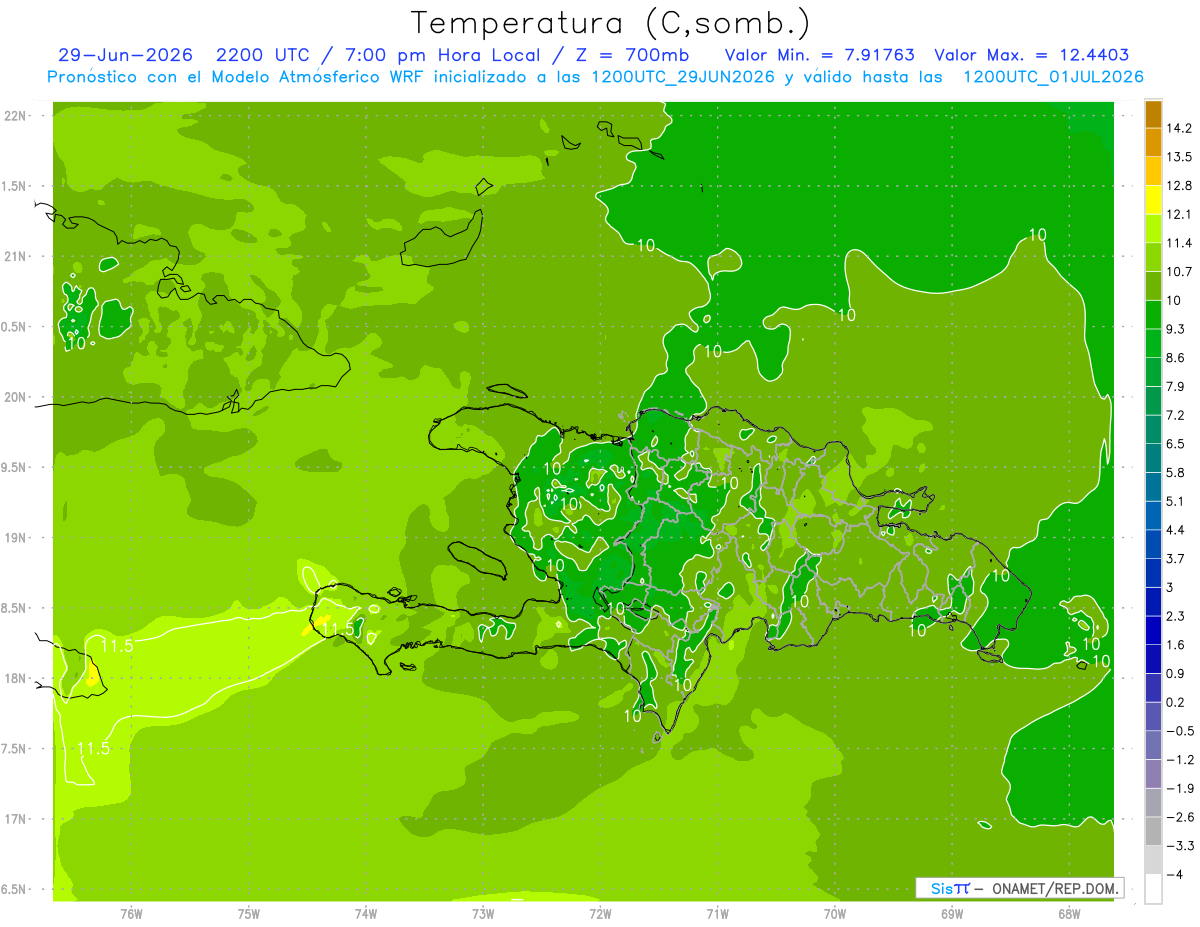Click the '76W' longitude axis label
This screenshot has width=1200, height=927.
click(131, 914)
